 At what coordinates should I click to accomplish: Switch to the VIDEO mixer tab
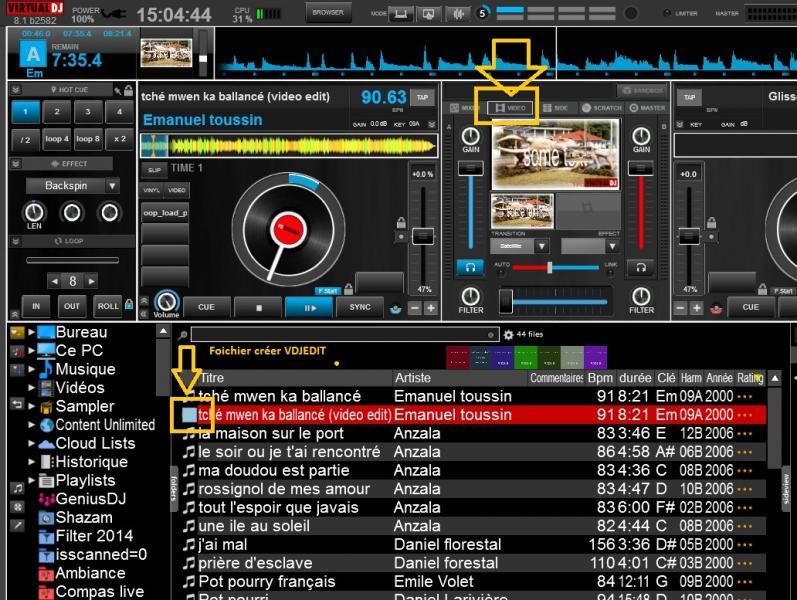pos(508,107)
